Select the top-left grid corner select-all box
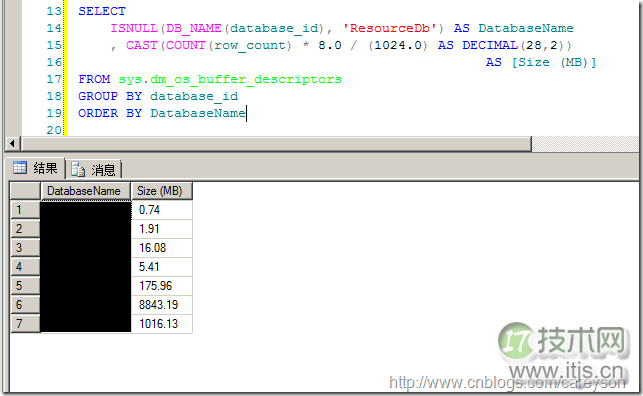Screen dimensions: 643x396 tap(25, 191)
